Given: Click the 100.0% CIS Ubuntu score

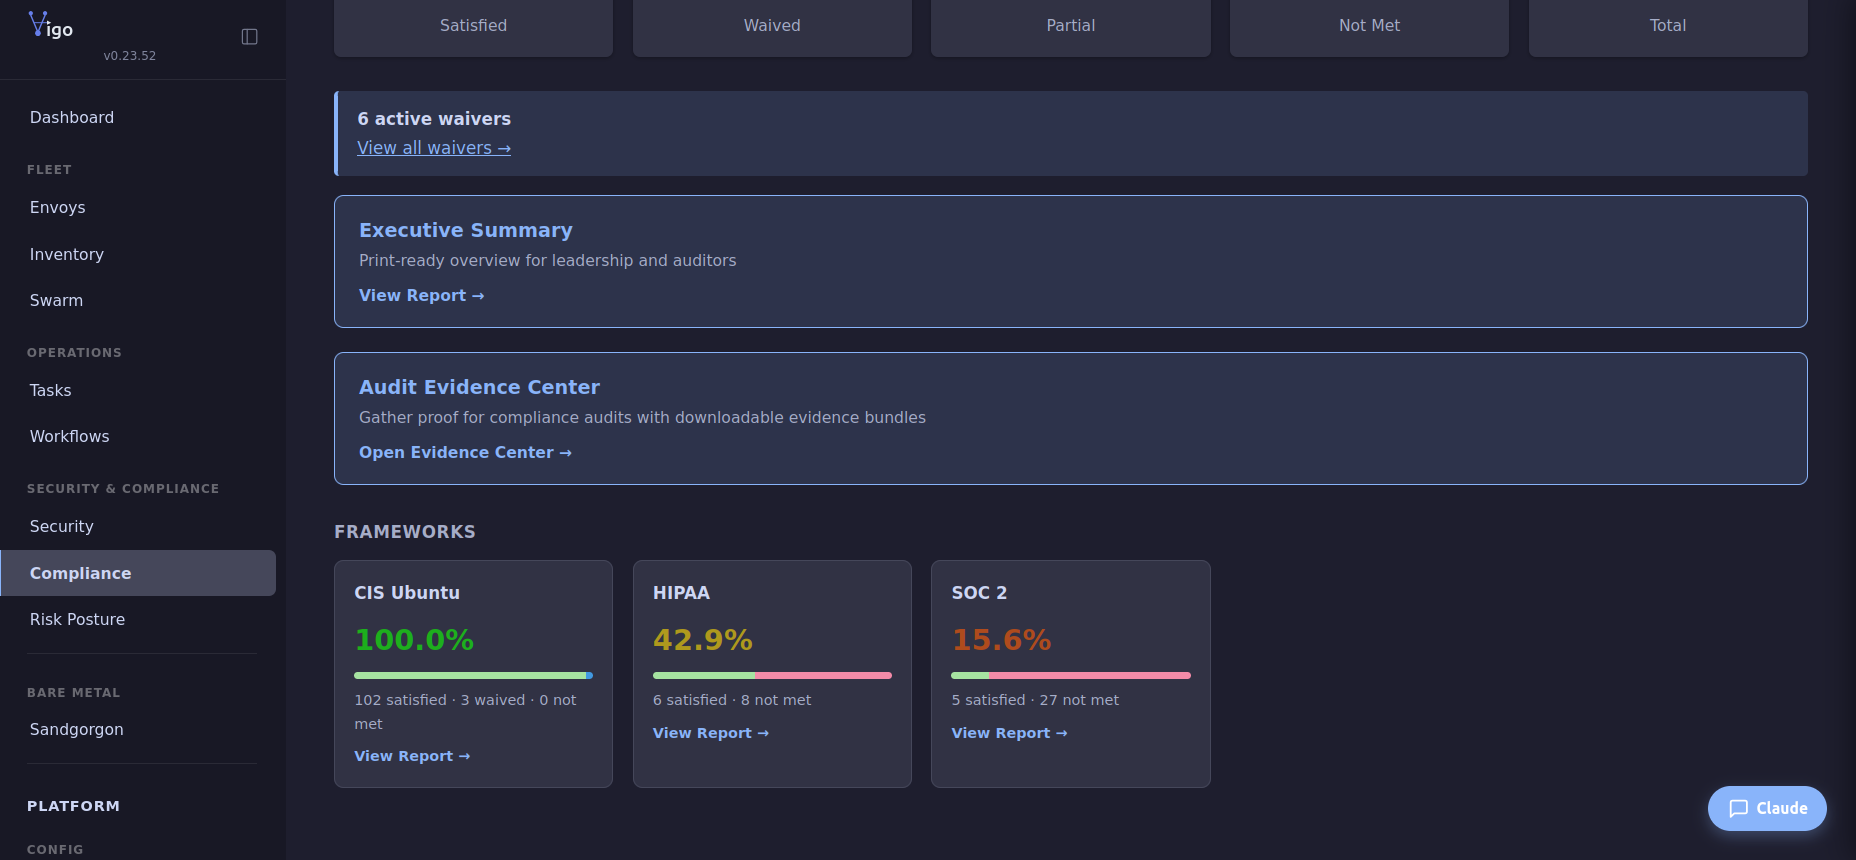Looking at the screenshot, I should (414, 640).
